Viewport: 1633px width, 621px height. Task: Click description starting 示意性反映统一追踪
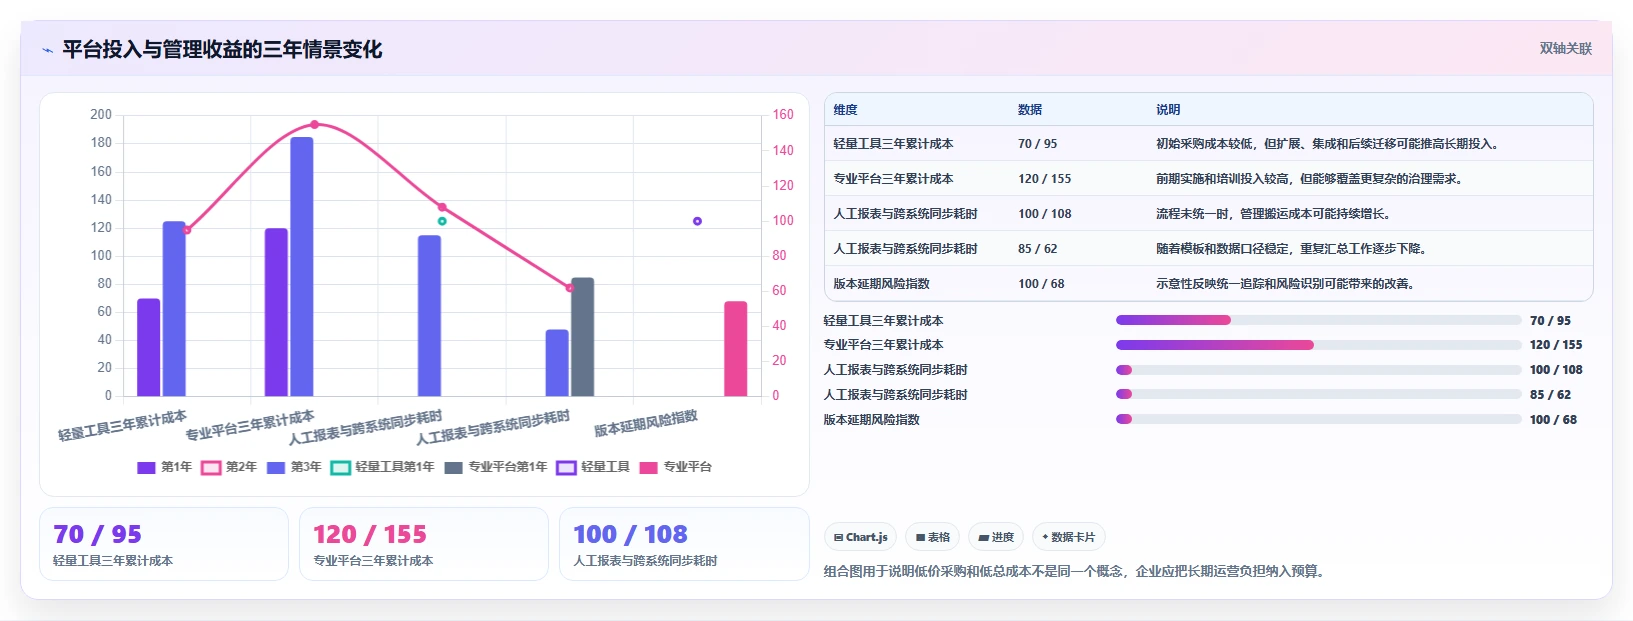click(1287, 284)
